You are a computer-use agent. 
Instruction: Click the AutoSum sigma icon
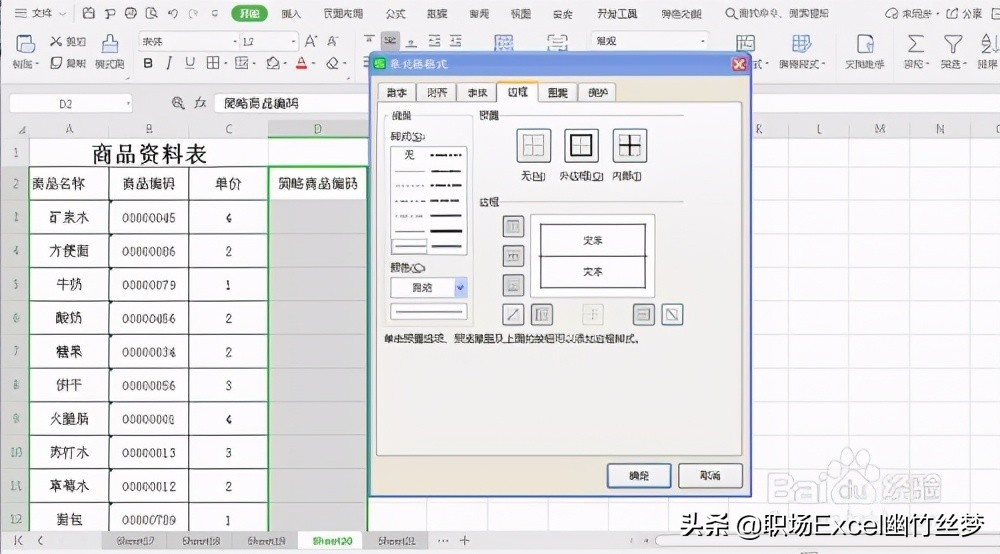915,43
